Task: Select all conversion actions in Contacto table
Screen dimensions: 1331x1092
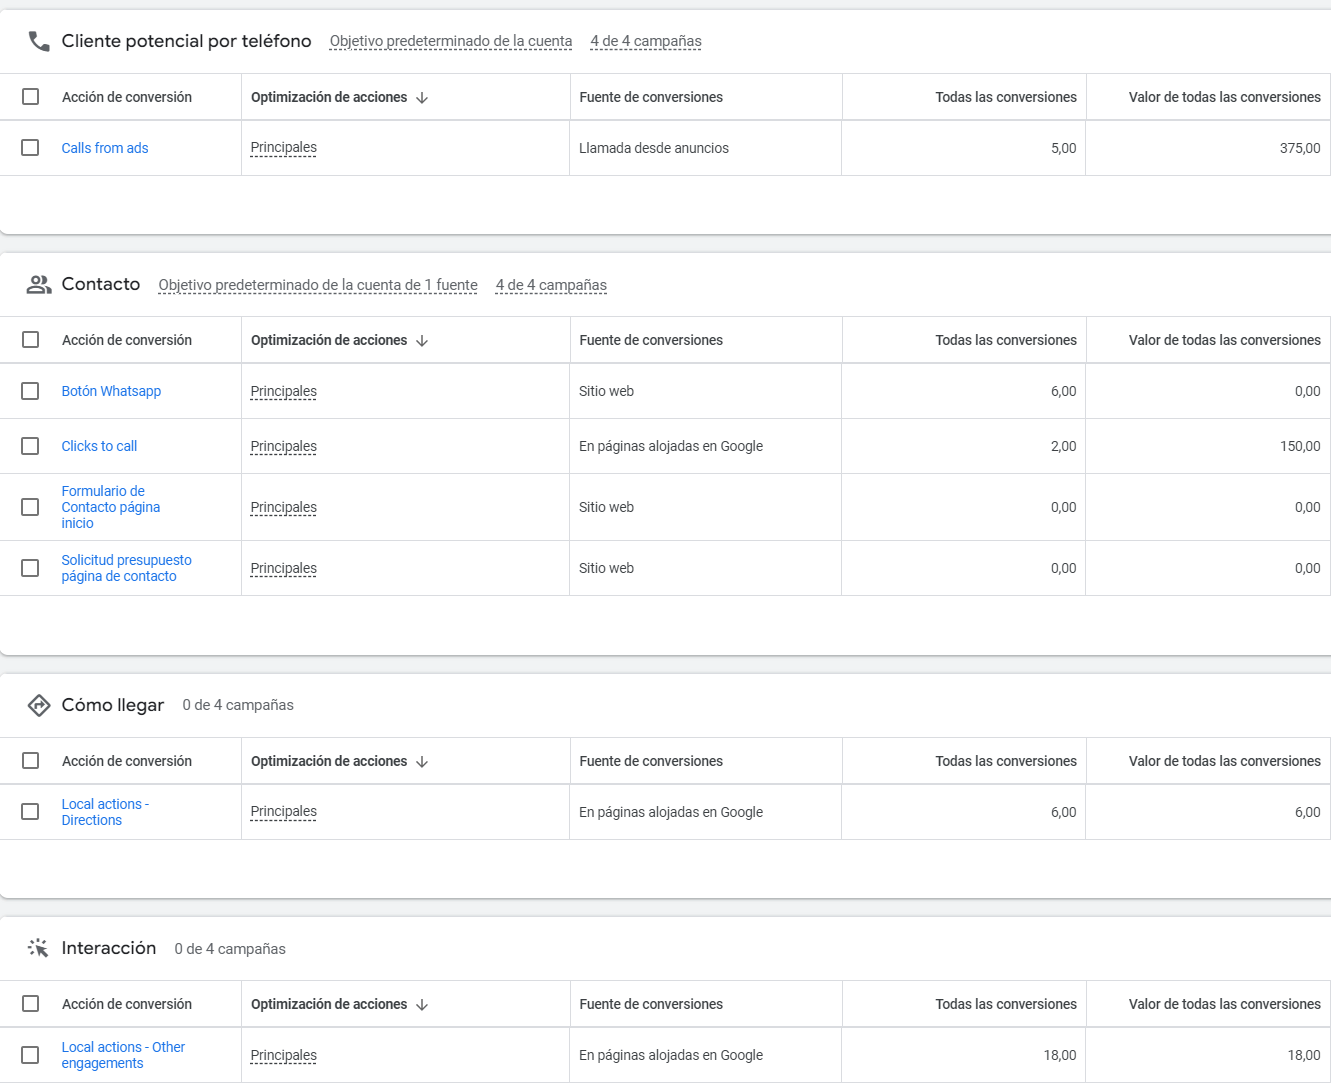Action: point(30,340)
